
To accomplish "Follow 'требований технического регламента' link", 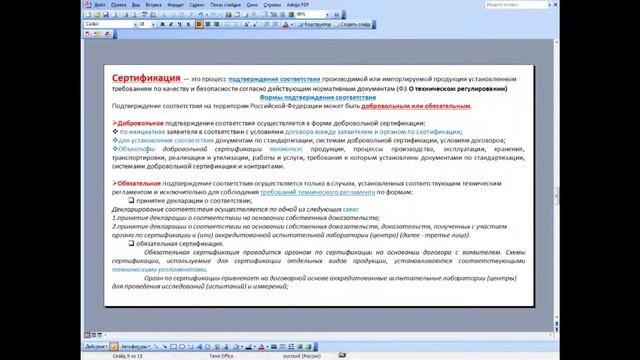I will (318, 192).
